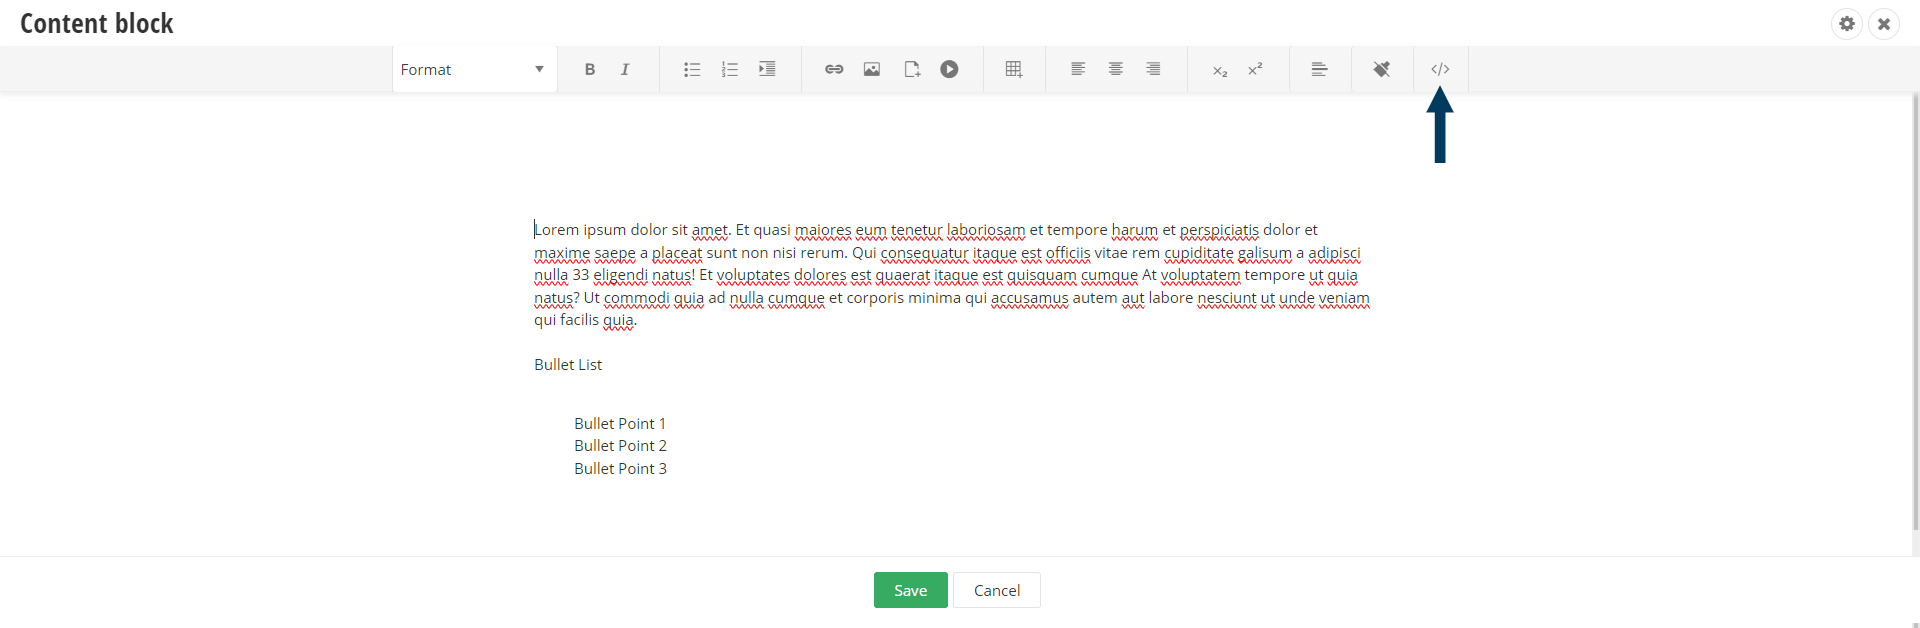
Task: Insert video with play icon
Action: point(949,69)
